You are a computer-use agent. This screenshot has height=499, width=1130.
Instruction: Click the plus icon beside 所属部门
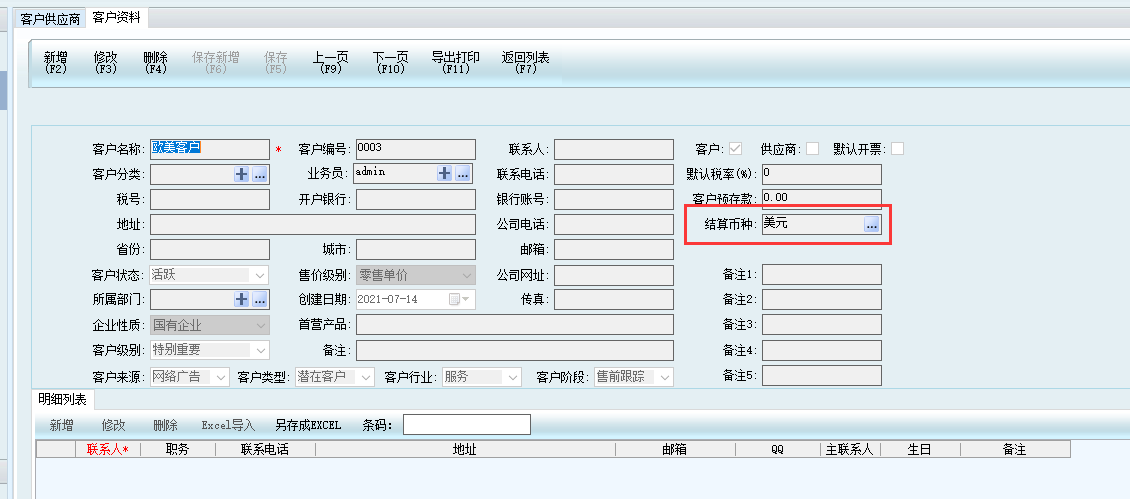click(242, 299)
